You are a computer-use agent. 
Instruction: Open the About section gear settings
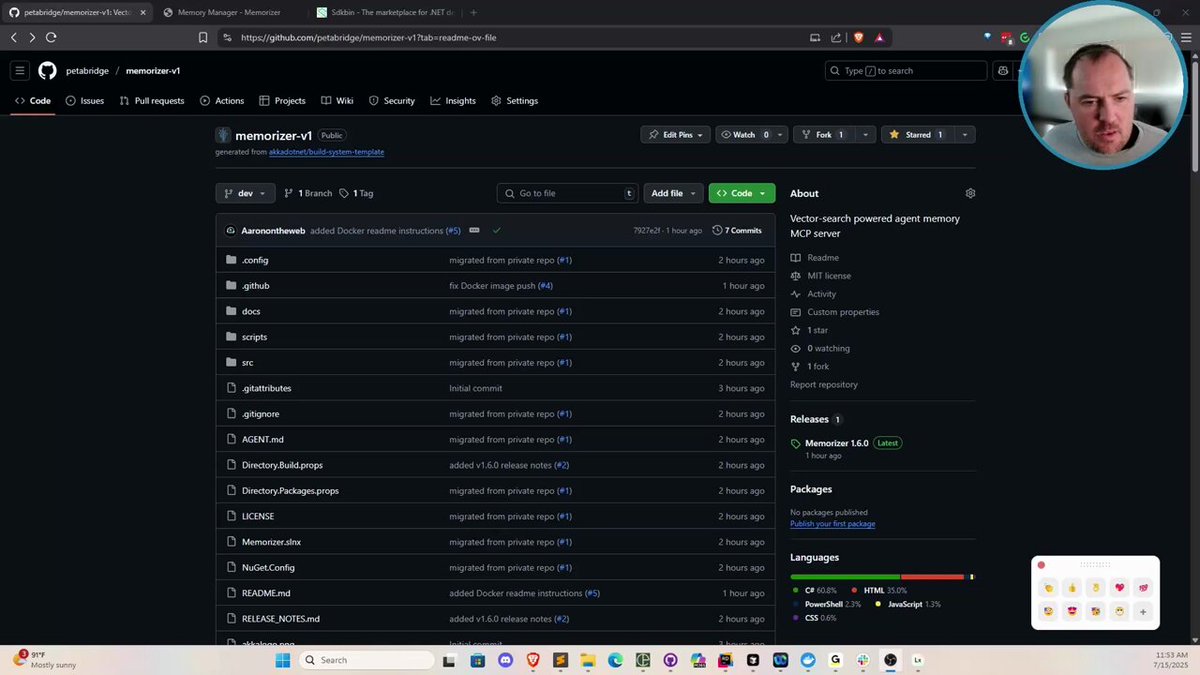click(970, 193)
